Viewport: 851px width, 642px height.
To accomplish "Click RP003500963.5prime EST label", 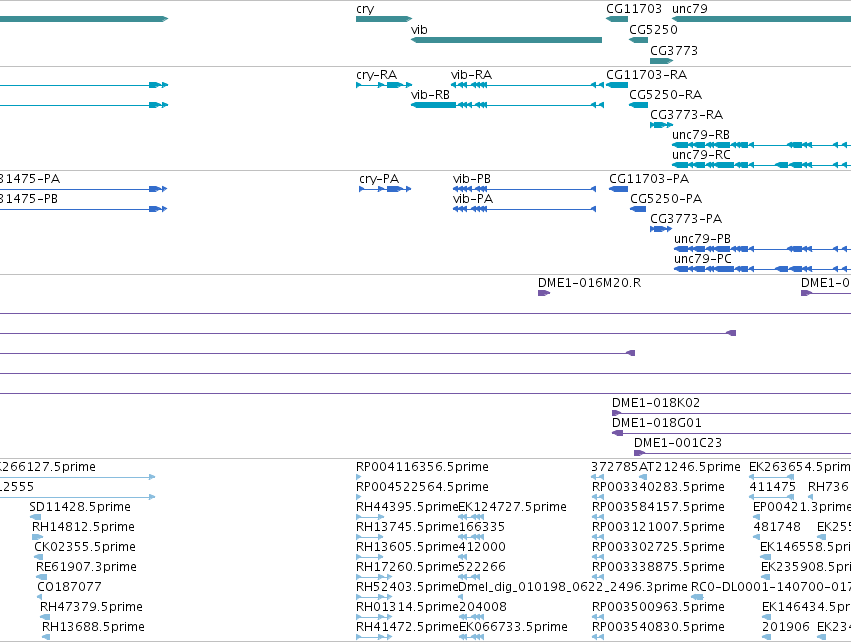I will [658, 607].
